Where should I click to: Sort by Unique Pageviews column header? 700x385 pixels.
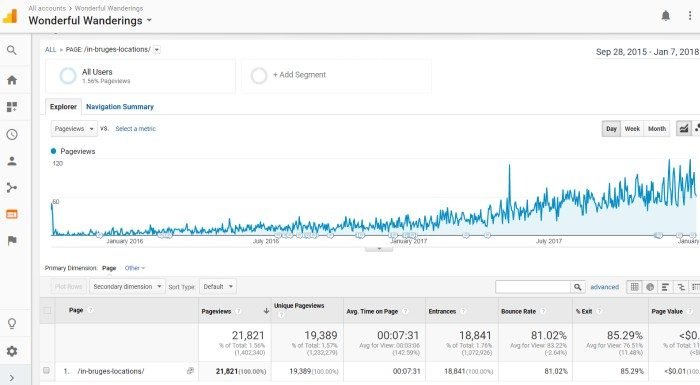[x=299, y=305]
